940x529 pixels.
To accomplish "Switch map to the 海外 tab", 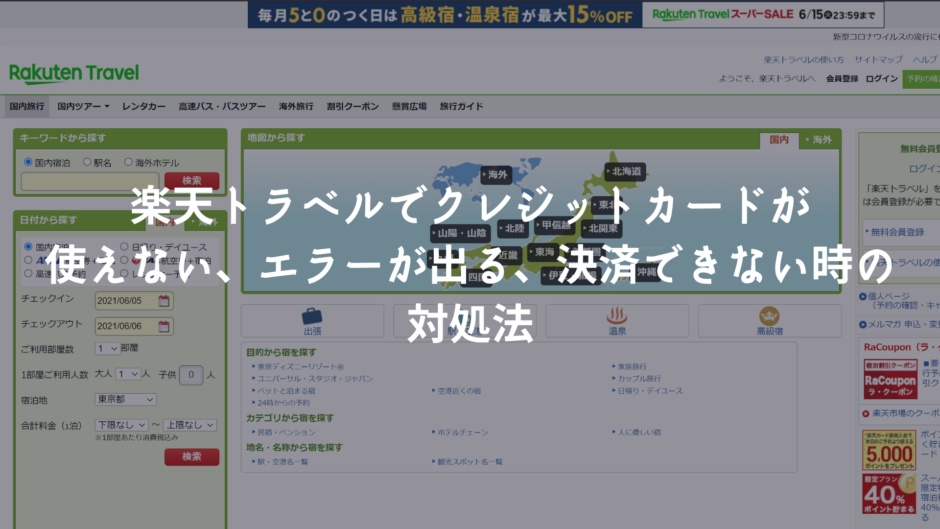I will point(819,140).
